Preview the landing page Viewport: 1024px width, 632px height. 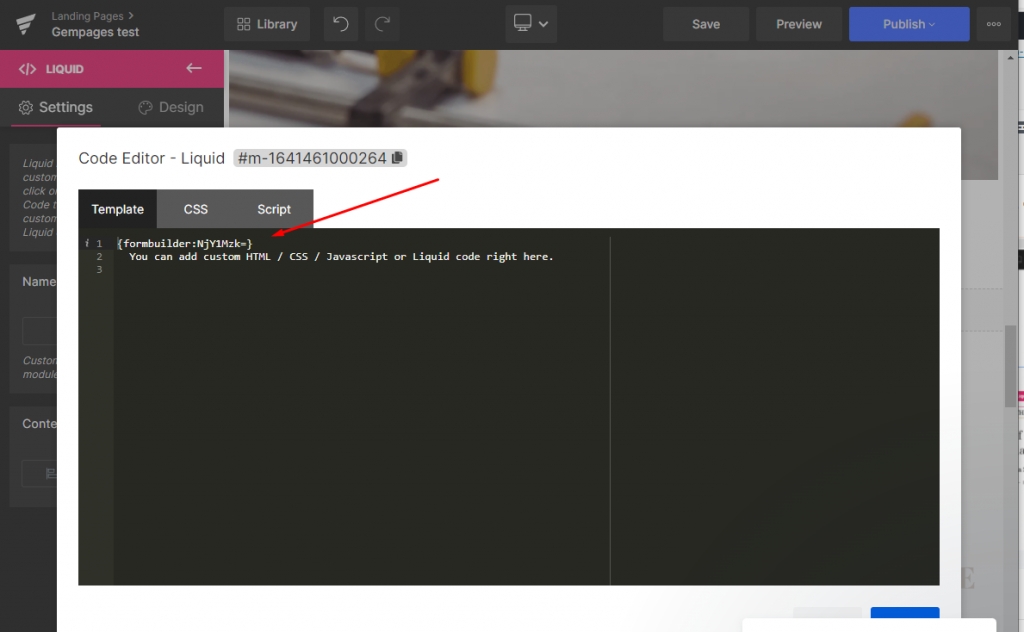point(799,24)
